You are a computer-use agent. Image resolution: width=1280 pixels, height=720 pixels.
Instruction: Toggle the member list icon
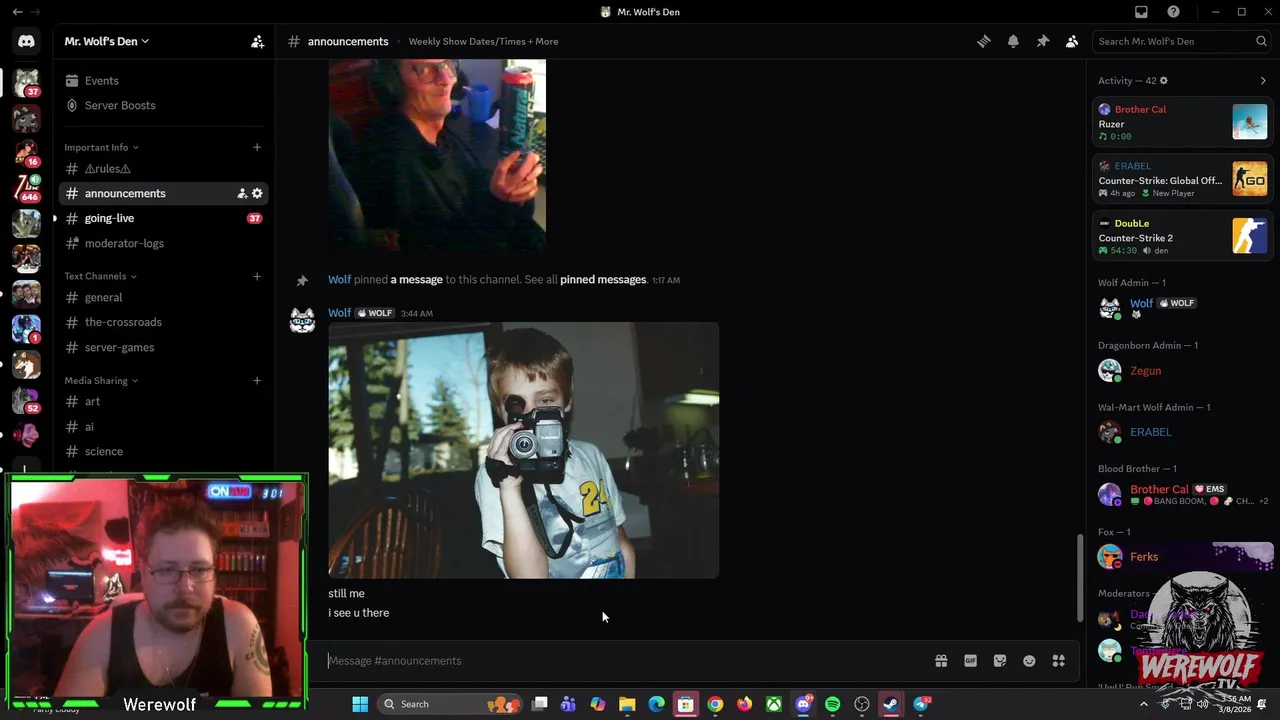(x=1072, y=41)
